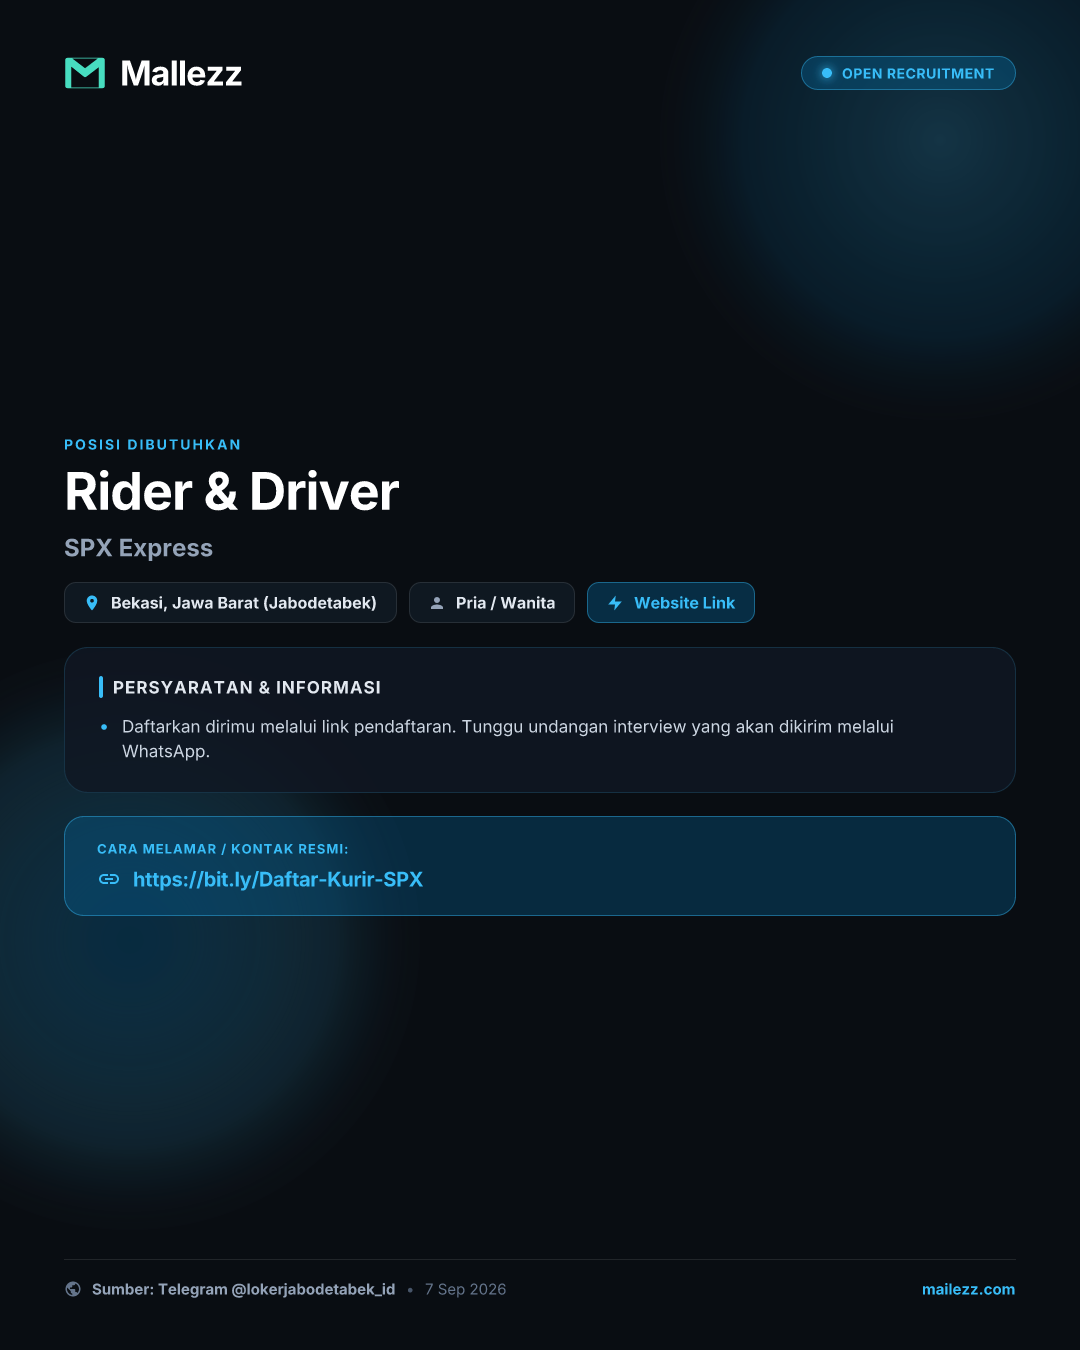Select the Pria / Wanita chip
Image resolution: width=1080 pixels, height=1350 pixels.
click(x=492, y=603)
